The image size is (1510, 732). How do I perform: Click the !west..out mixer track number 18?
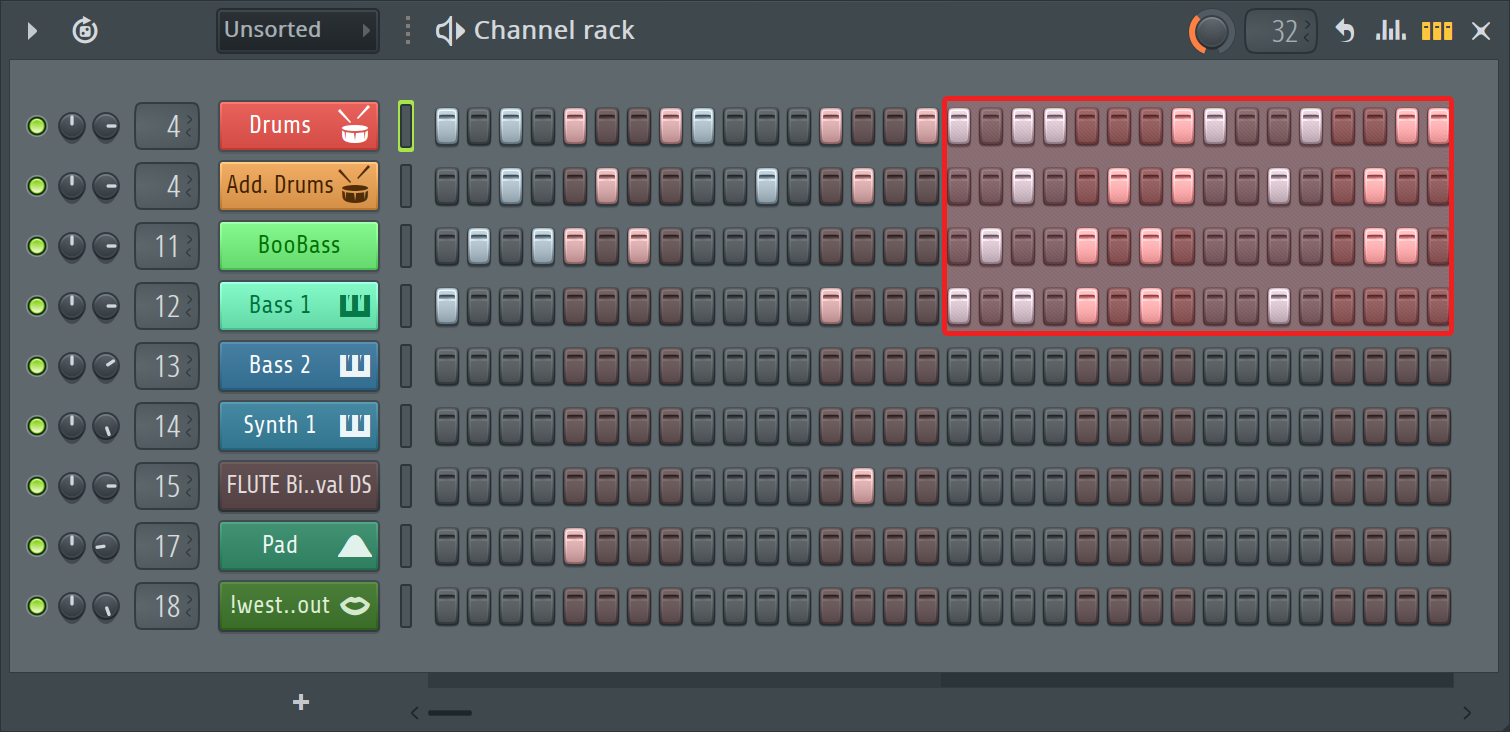(x=167, y=606)
